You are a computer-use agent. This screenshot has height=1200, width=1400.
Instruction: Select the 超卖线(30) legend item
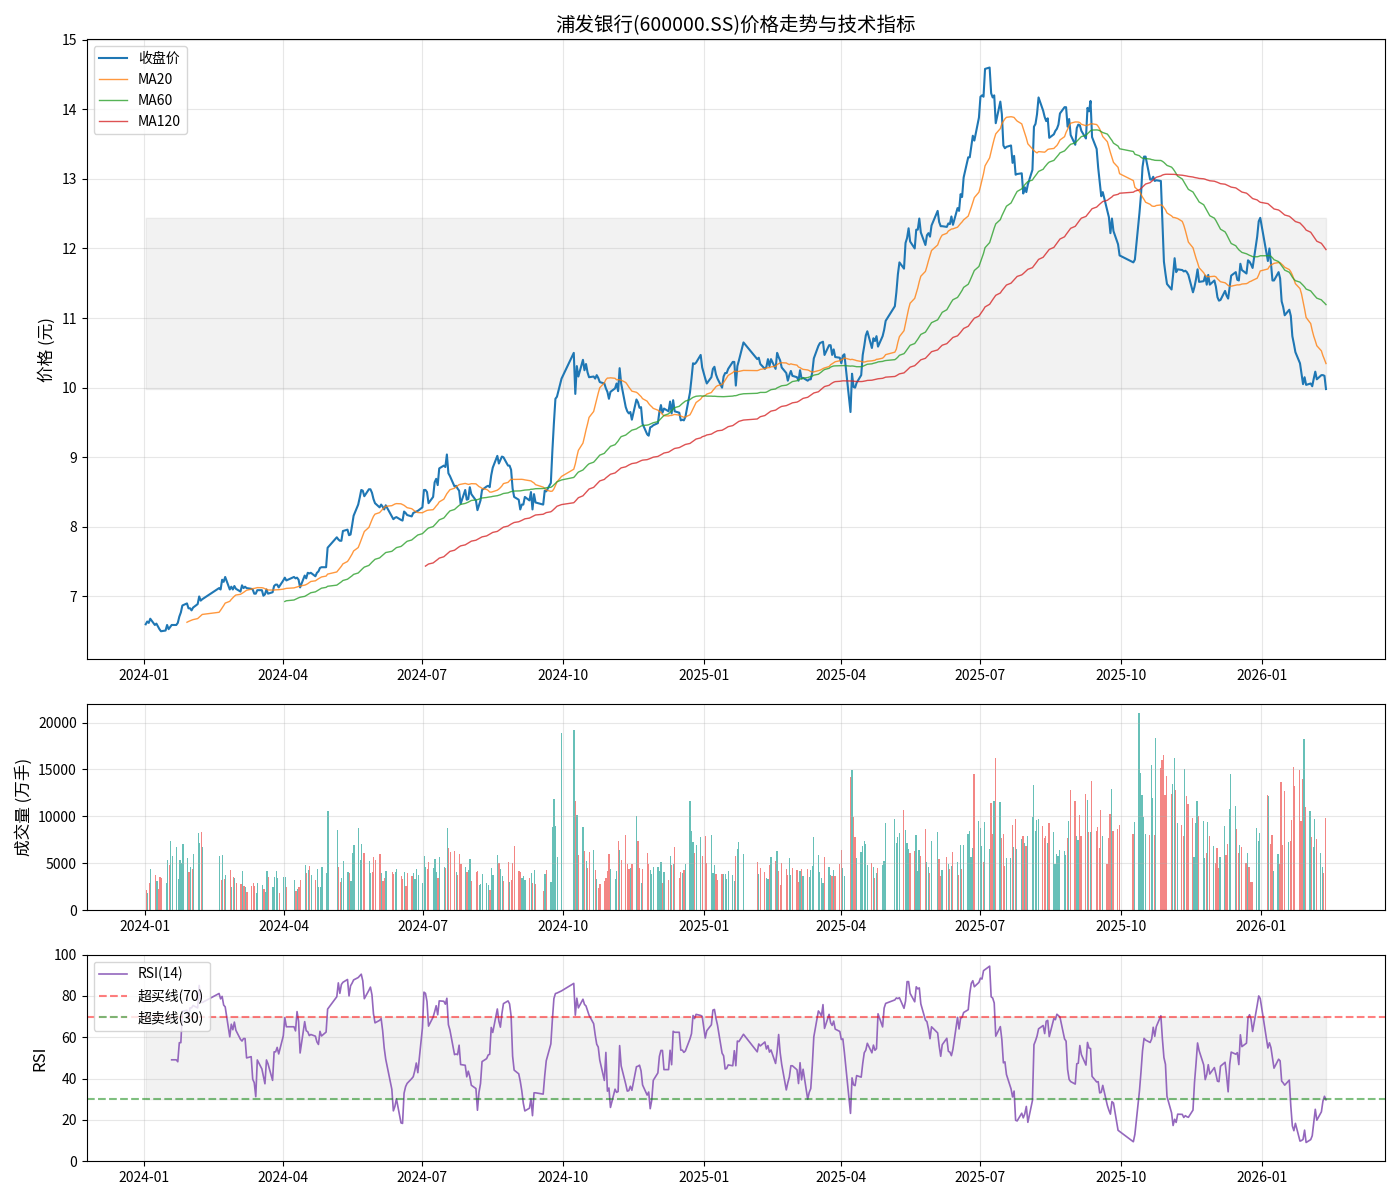point(169,1018)
